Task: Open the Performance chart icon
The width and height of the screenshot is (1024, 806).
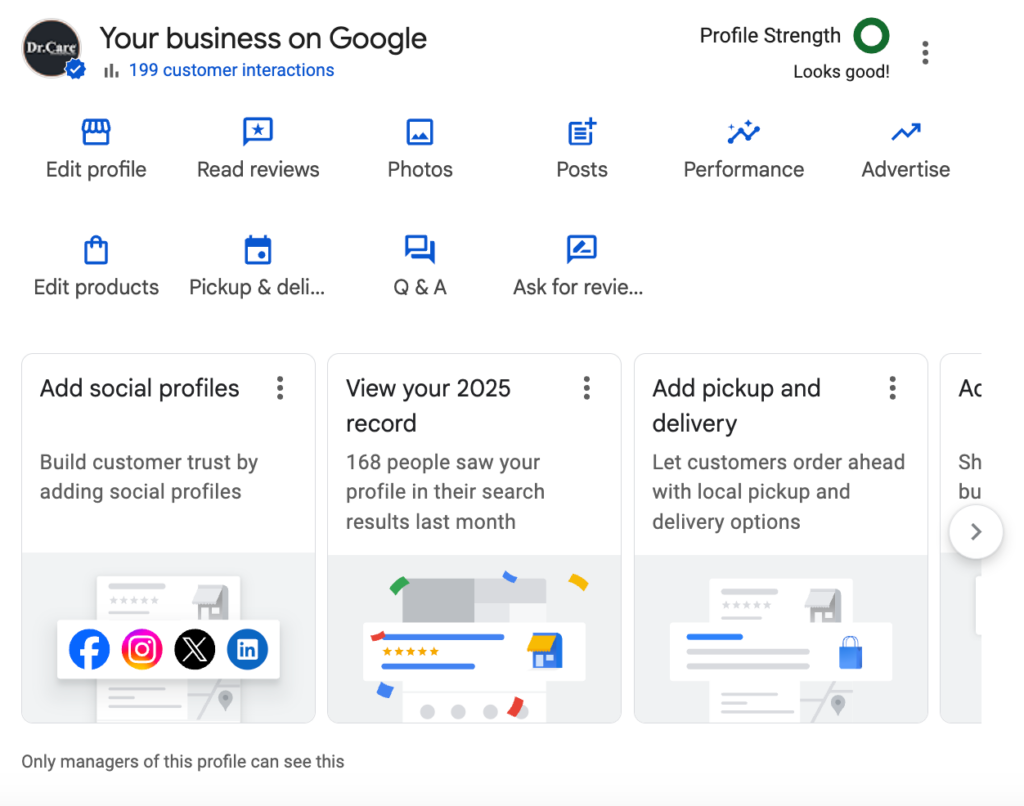Action: pos(743,132)
